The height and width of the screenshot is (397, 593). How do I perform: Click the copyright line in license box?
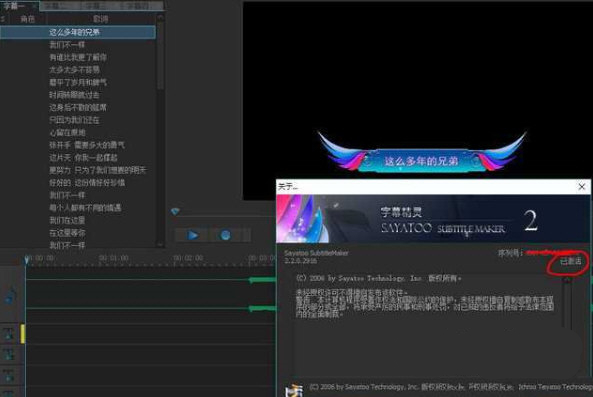[x=378, y=278]
